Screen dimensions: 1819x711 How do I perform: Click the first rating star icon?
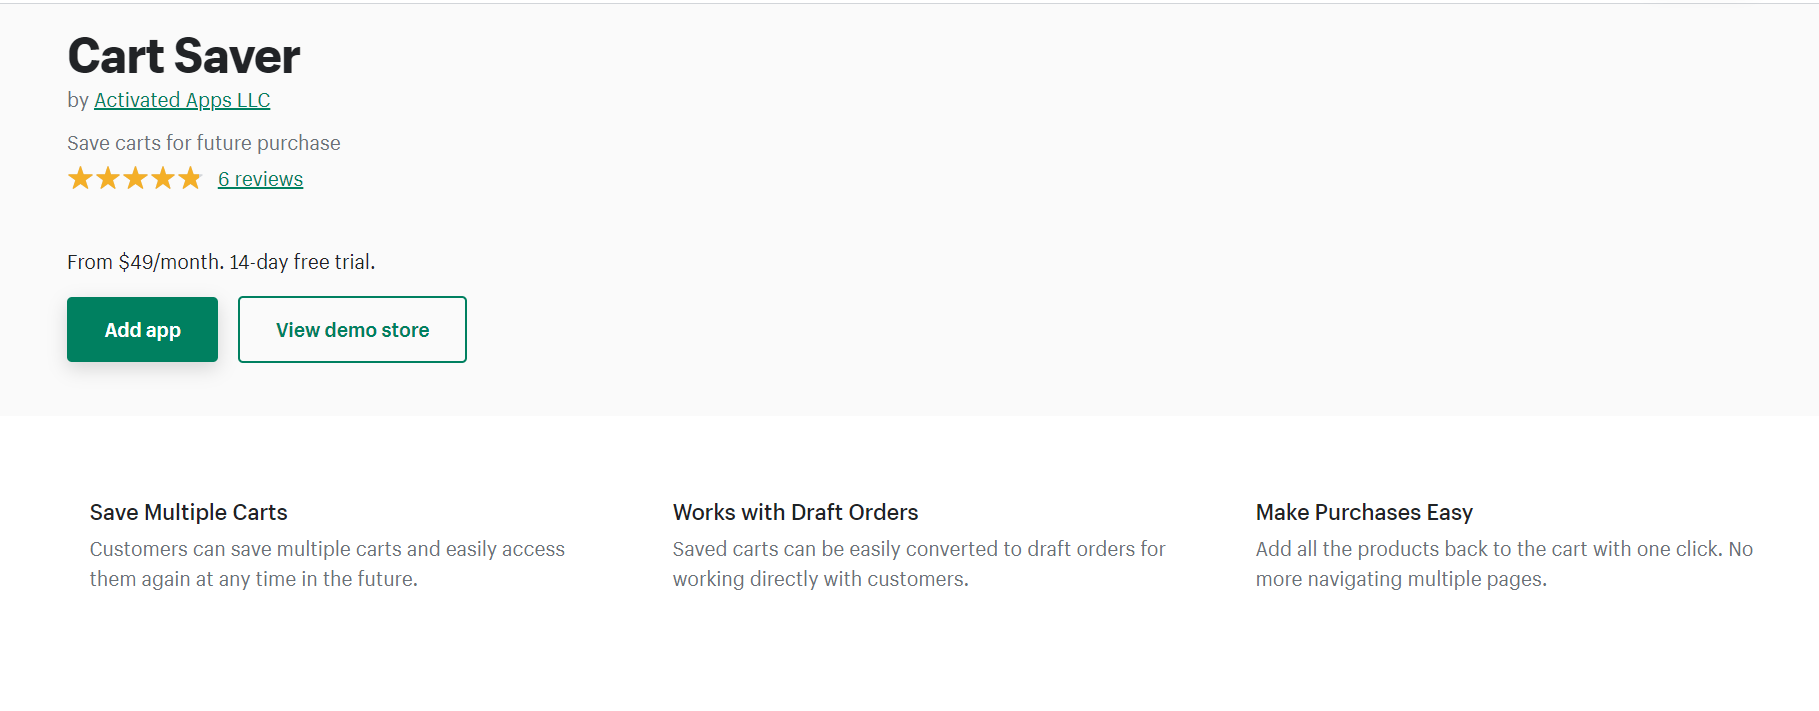pos(80,179)
